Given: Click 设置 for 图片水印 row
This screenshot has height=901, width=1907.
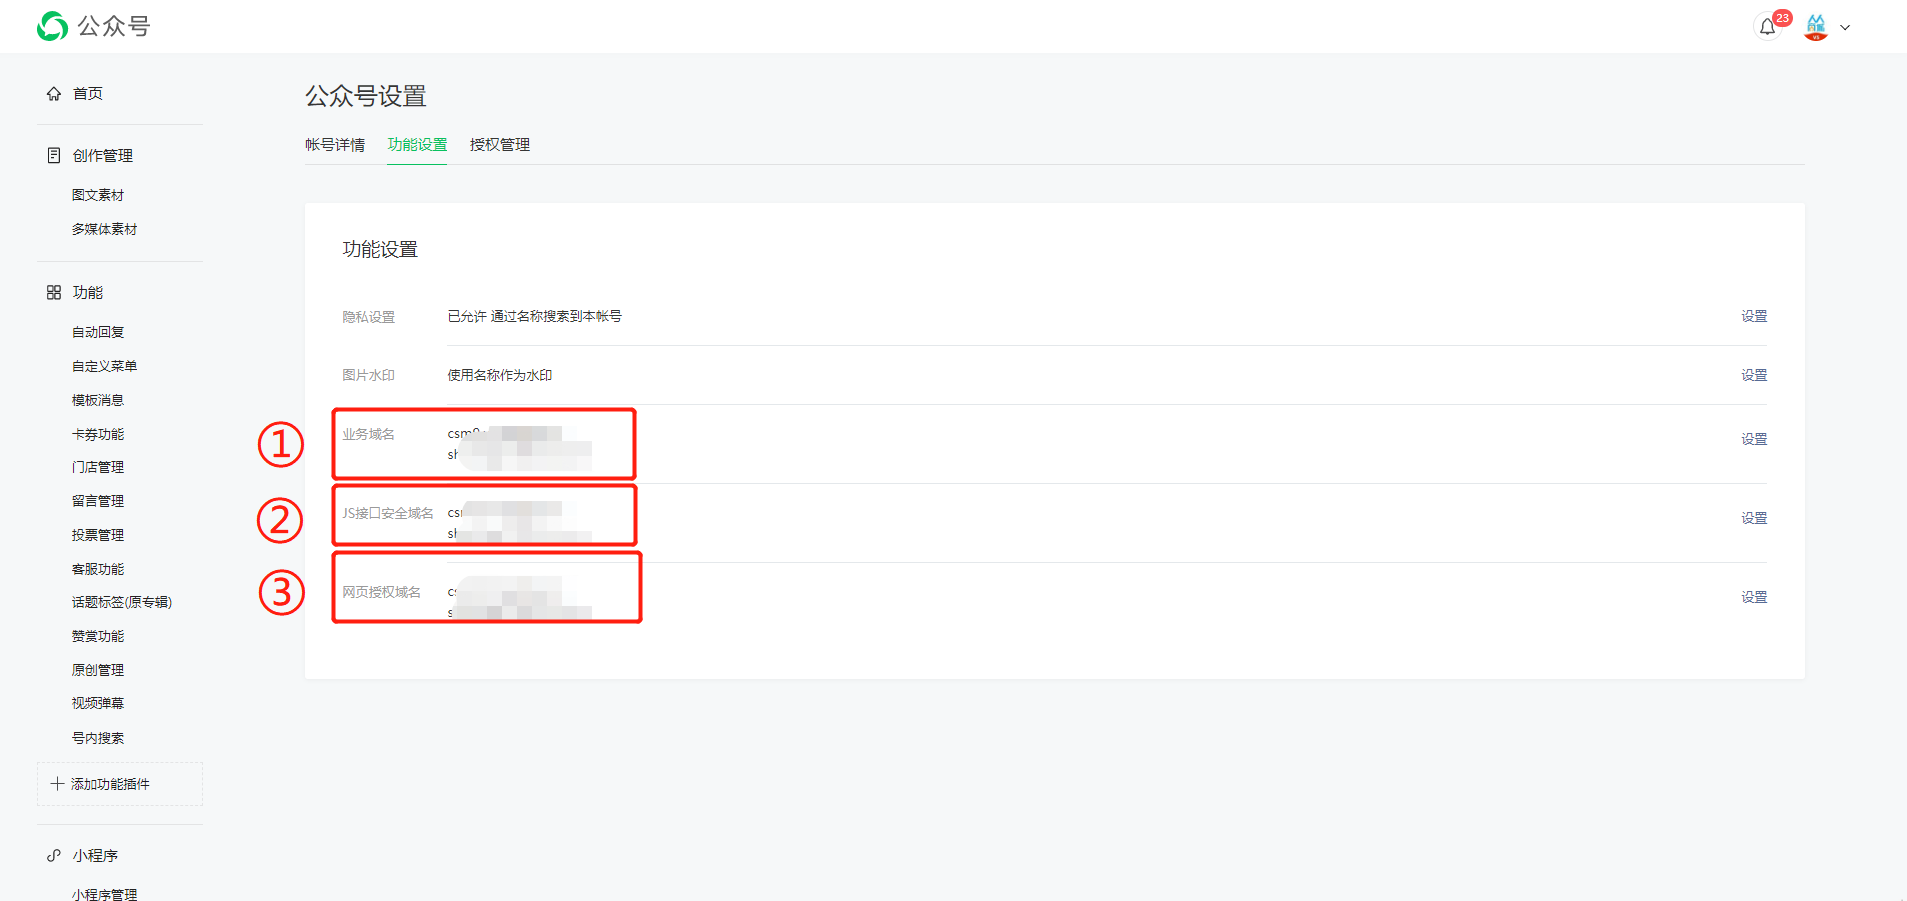Looking at the screenshot, I should pyautogui.click(x=1753, y=375).
